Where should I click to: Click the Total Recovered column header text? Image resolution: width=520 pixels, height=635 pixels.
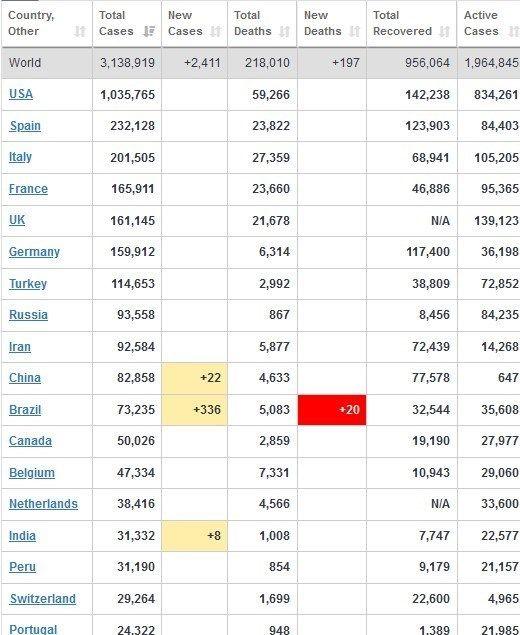(x=402, y=23)
